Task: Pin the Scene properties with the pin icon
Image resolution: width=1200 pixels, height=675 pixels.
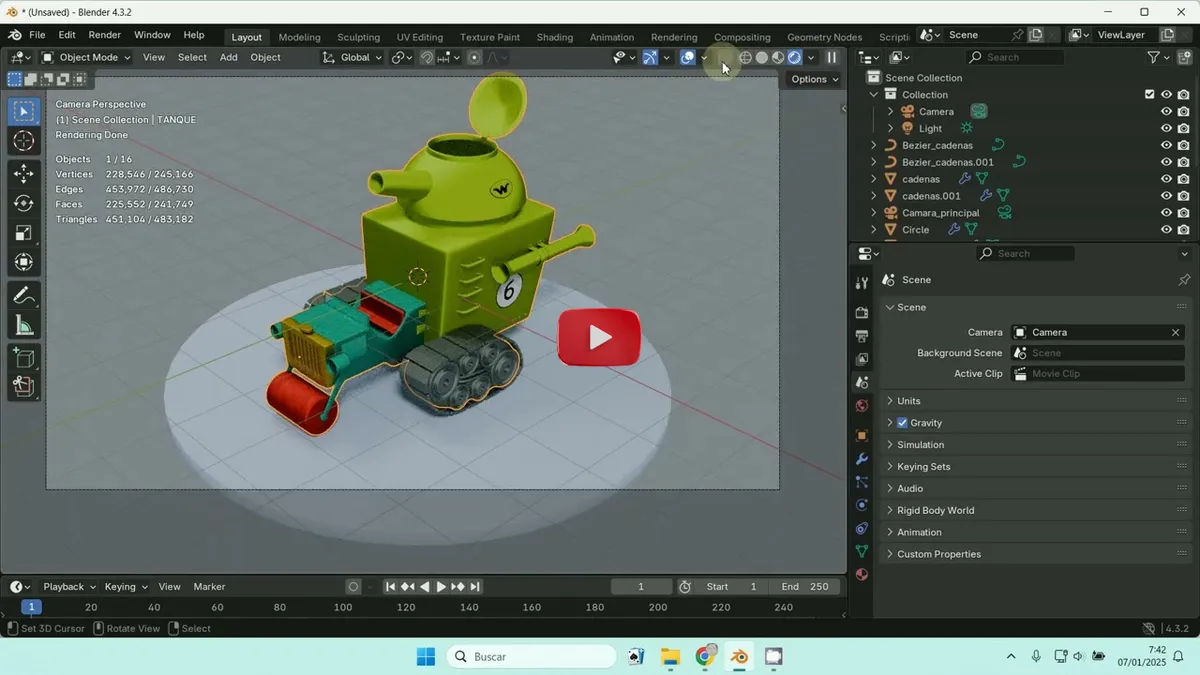Action: pyautogui.click(x=1184, y=280)
